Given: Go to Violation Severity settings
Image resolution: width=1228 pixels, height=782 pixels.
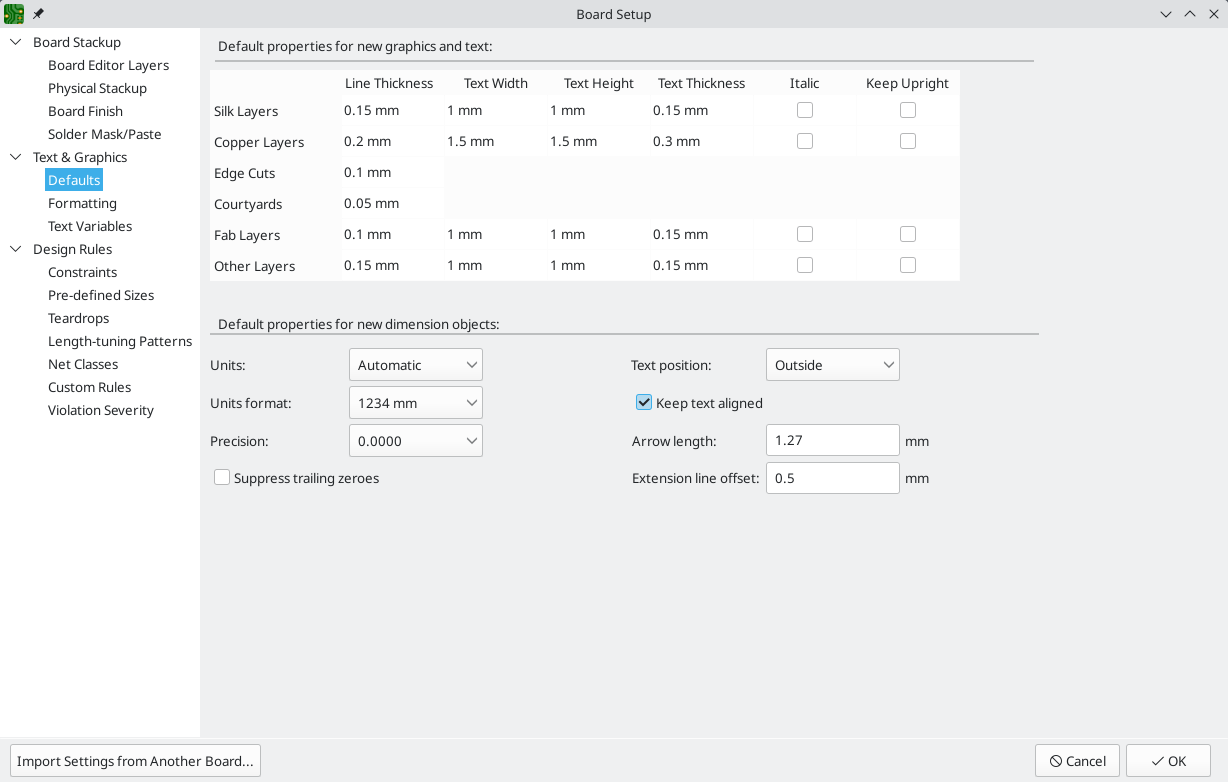Looking at the screenshot, I should [101, 410].
